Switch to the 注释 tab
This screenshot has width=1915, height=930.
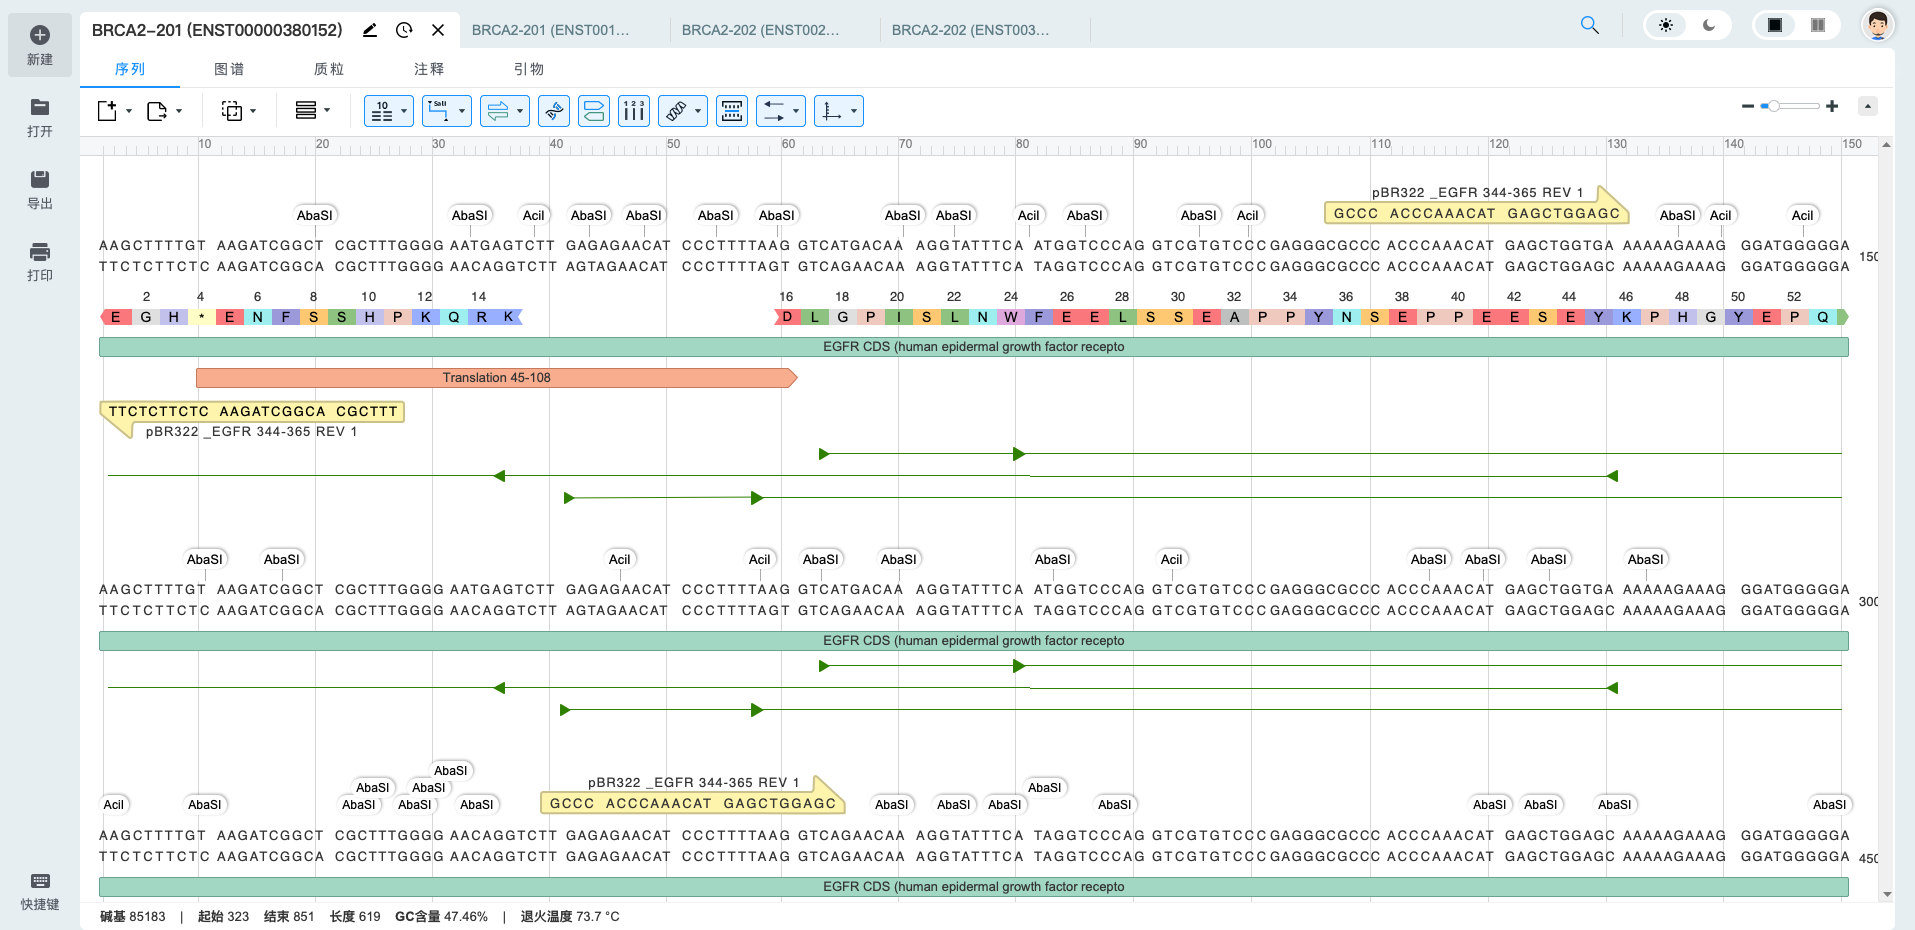pos(429,69)
